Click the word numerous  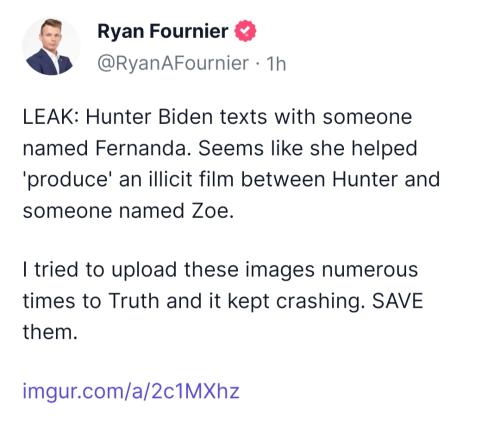(370, 270)
